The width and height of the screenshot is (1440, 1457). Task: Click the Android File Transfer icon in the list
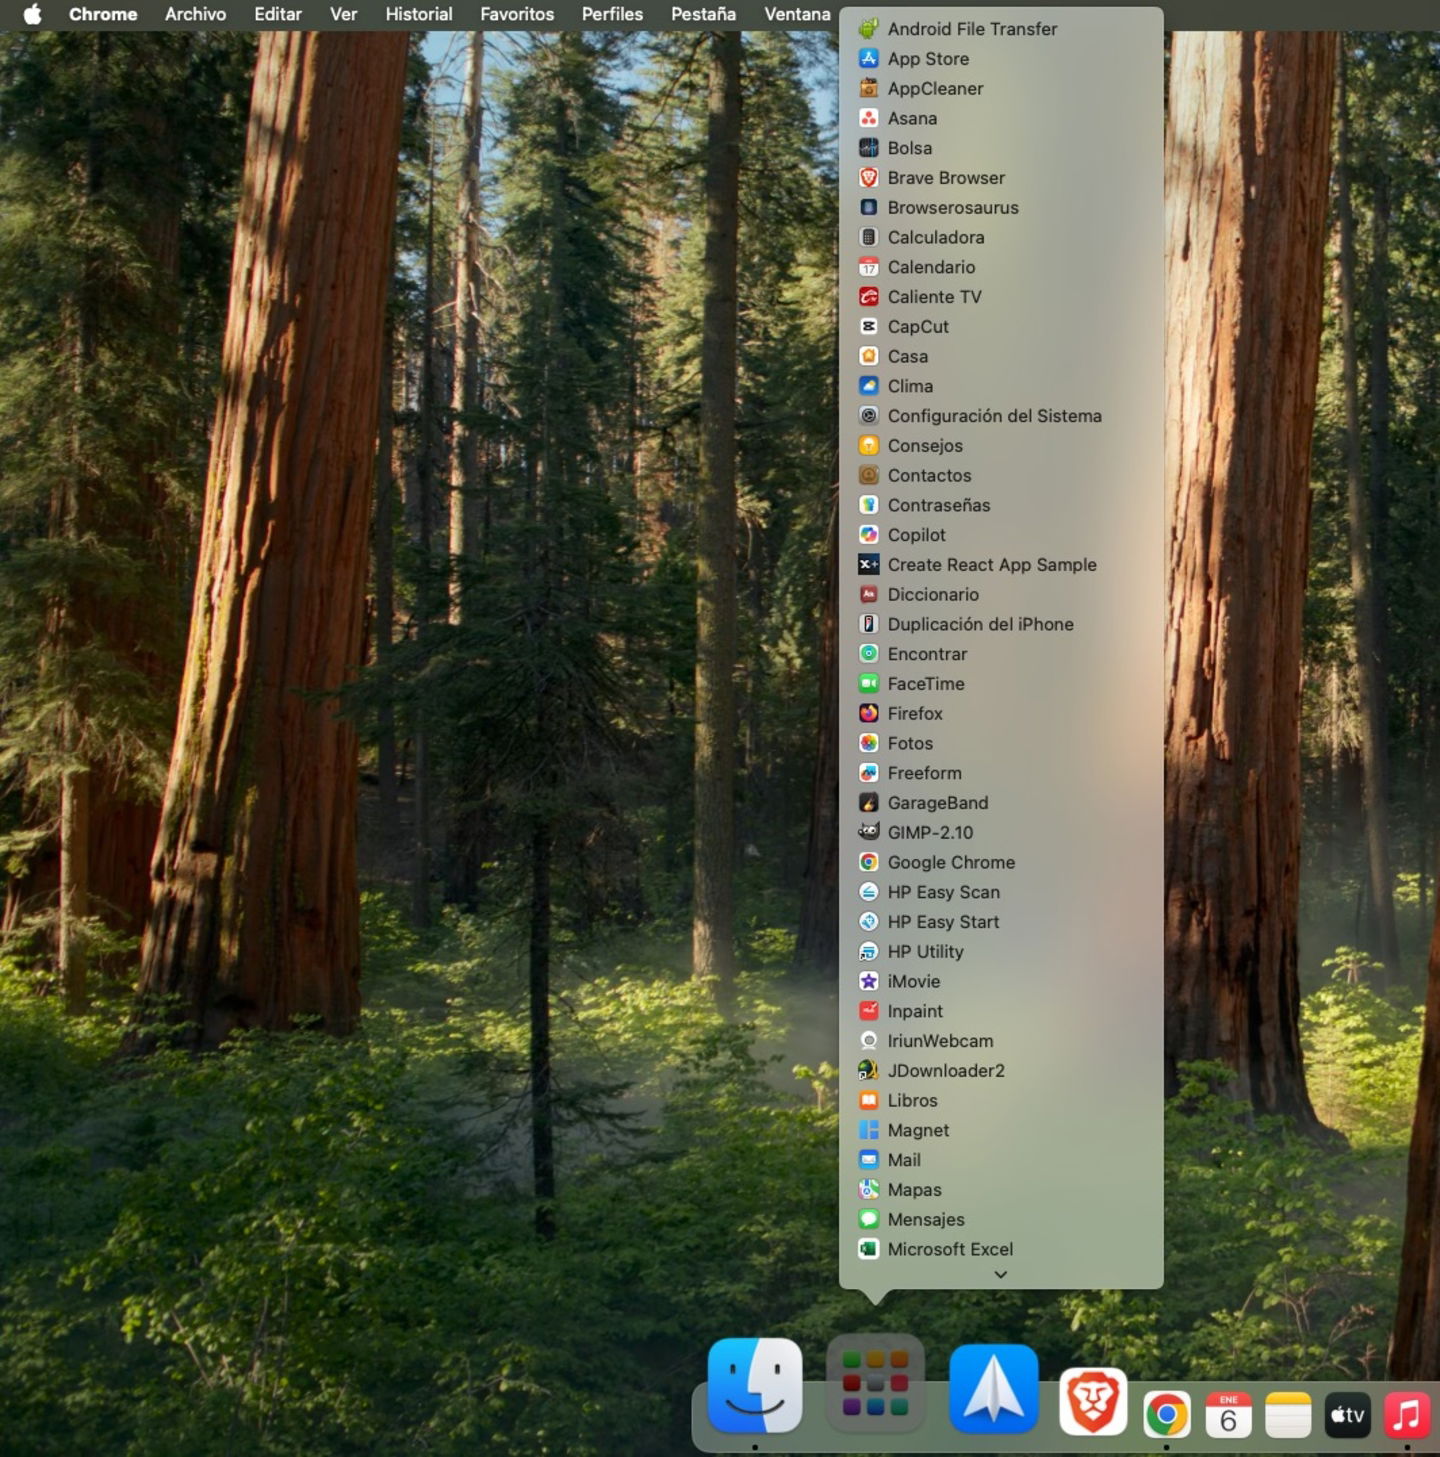tap(869, 29)
